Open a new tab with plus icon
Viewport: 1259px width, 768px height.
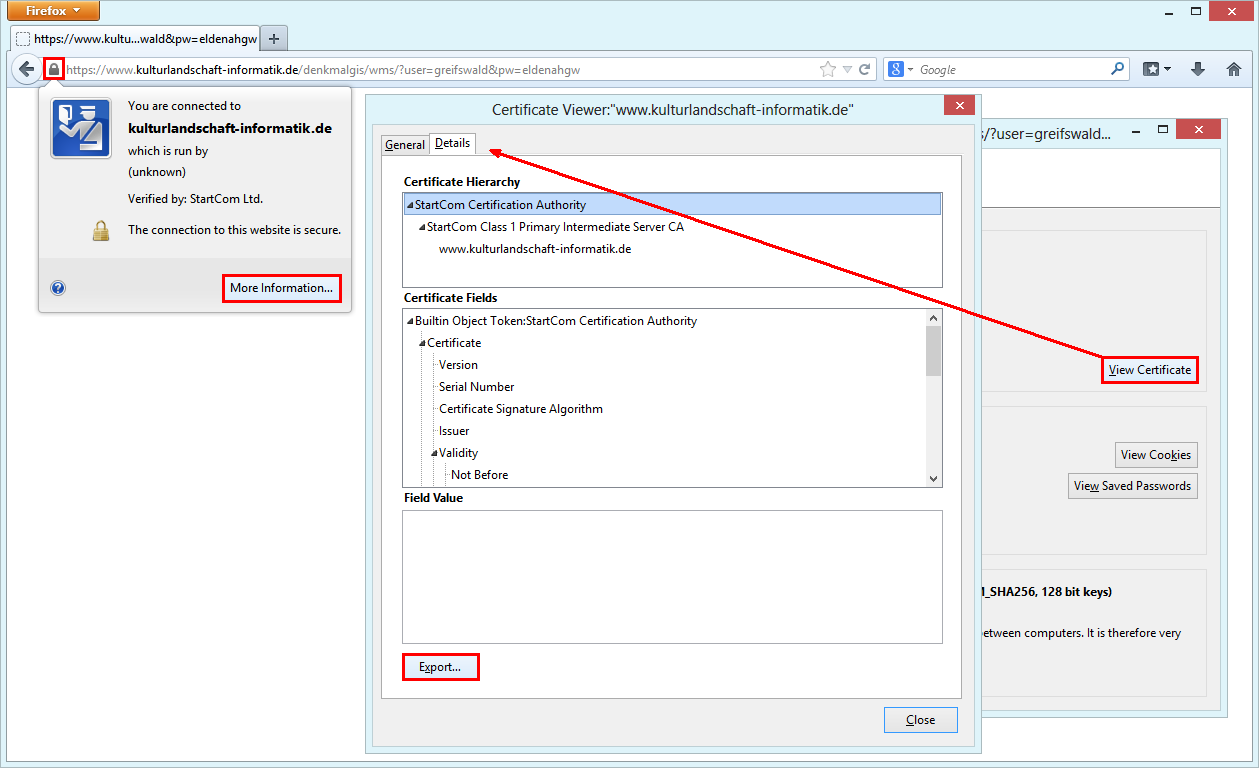(x=273, y=39)
